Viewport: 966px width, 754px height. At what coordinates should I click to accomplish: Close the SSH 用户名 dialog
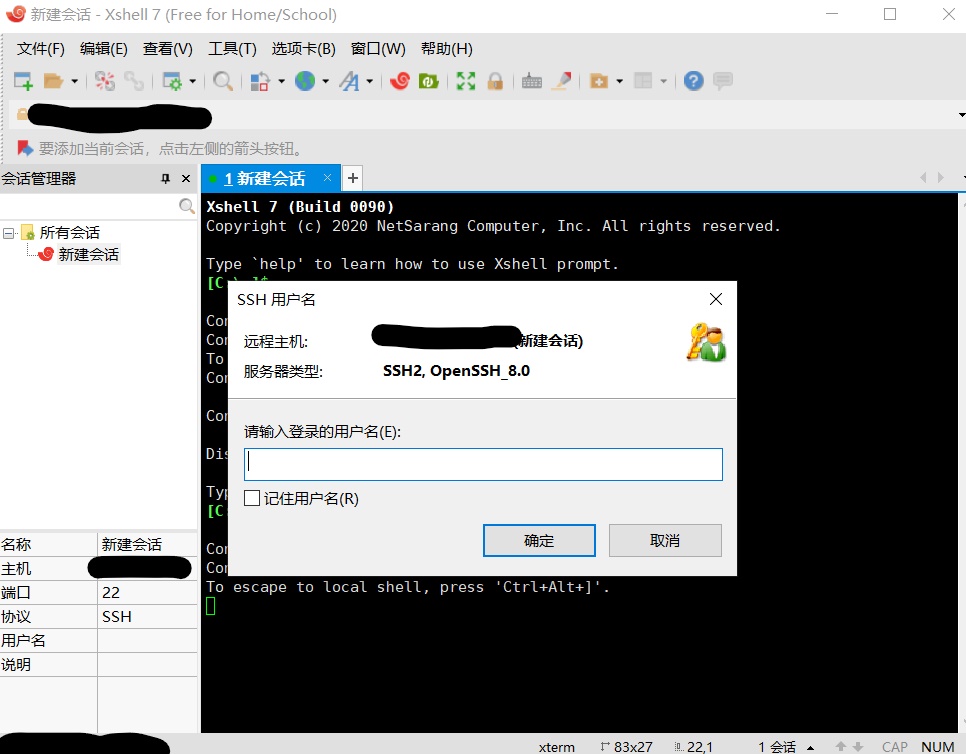715,299
